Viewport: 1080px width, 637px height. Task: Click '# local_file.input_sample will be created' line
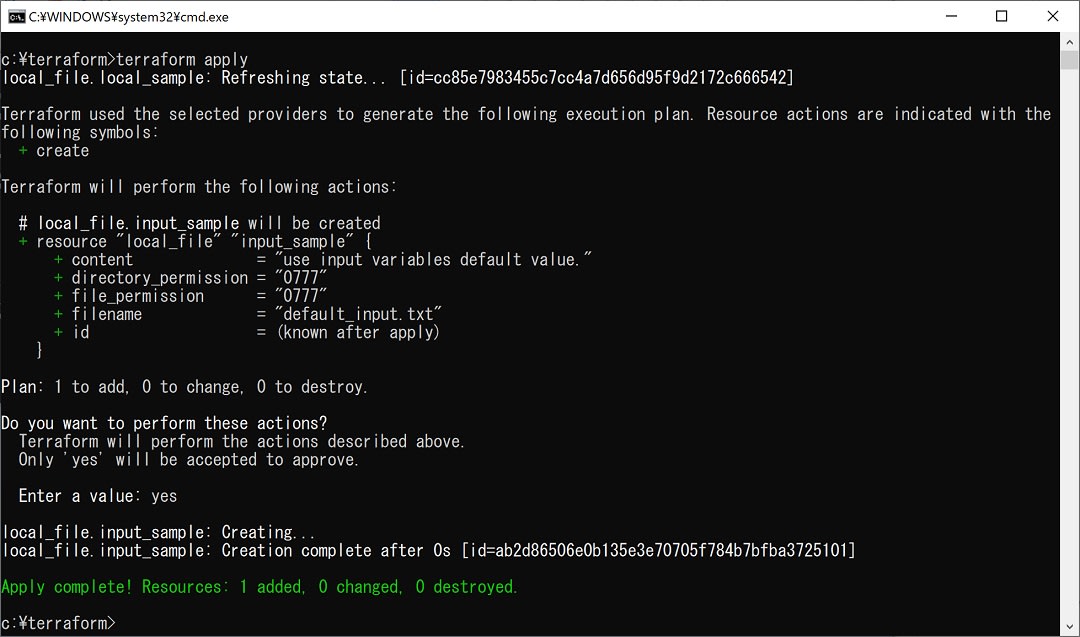200,223
